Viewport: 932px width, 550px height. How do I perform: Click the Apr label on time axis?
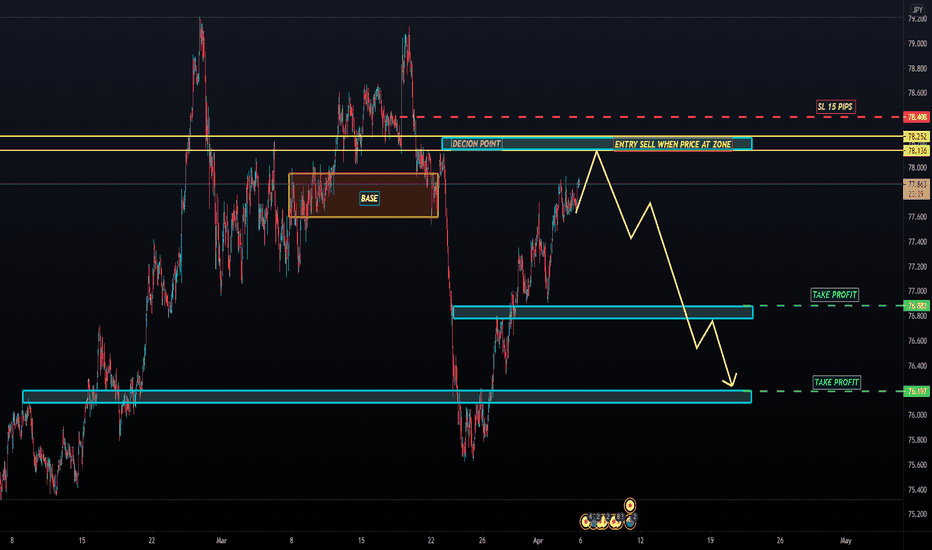(538, 541)
